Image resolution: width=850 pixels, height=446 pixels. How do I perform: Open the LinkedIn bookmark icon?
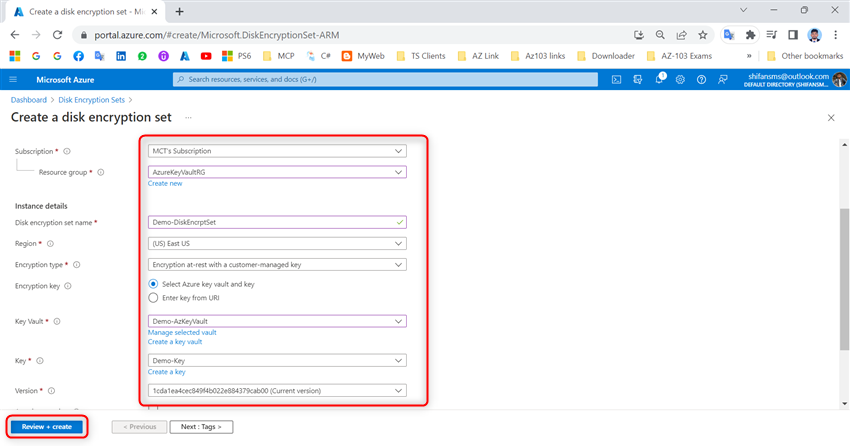pyautogui.click(x=121, y=56)
